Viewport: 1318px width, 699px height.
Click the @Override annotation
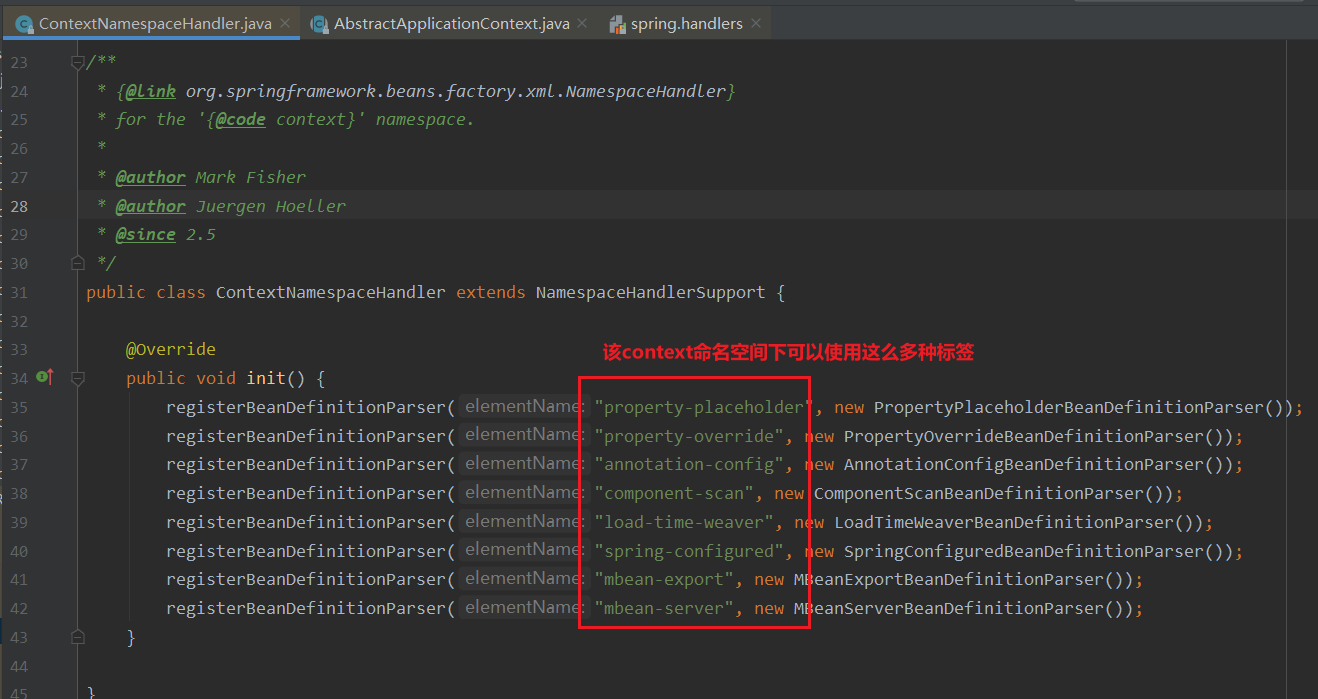pyautogui.click(x=170, y=349)
